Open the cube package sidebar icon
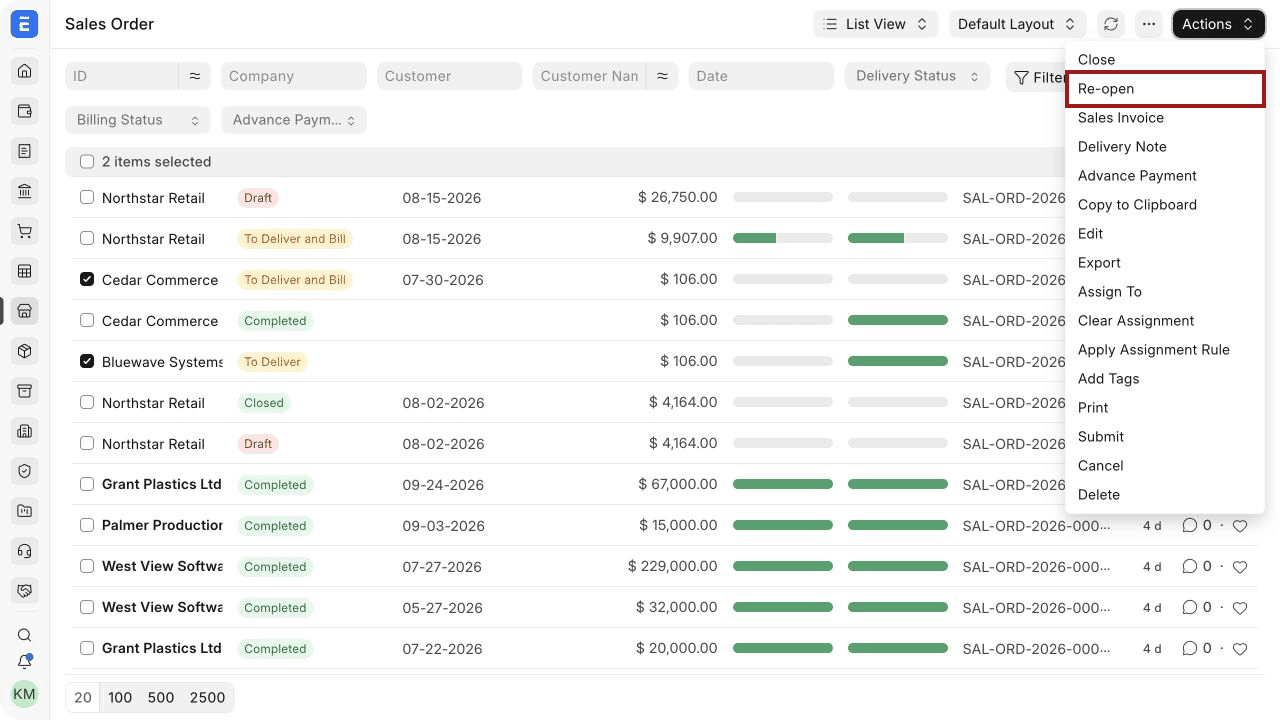Screen dimensions: 1280x720 (25, 351)
